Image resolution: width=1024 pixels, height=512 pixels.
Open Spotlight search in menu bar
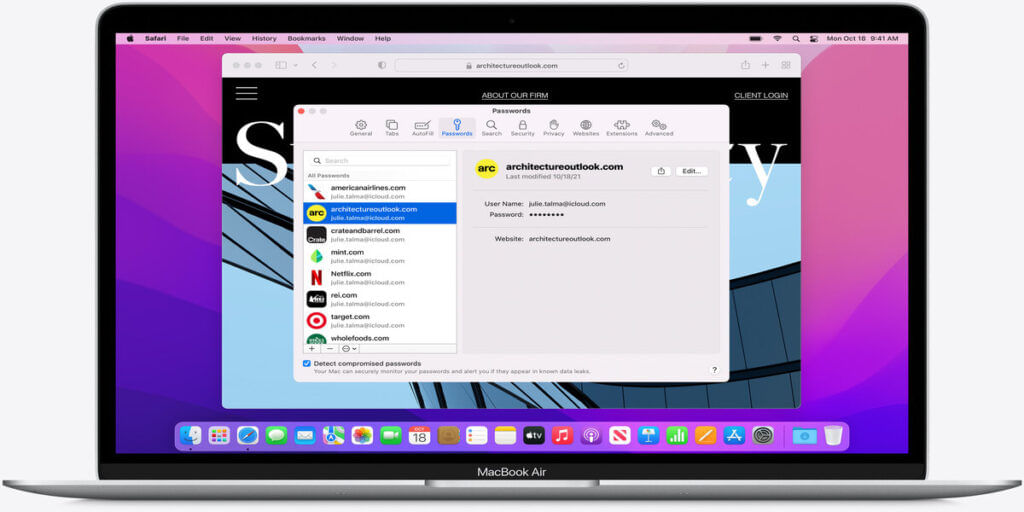[795, 39]
